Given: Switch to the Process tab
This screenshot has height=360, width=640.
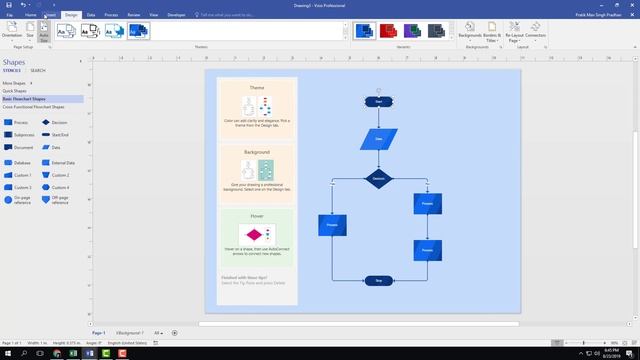Looking at the screenshot, I should (x=111, y=15).
